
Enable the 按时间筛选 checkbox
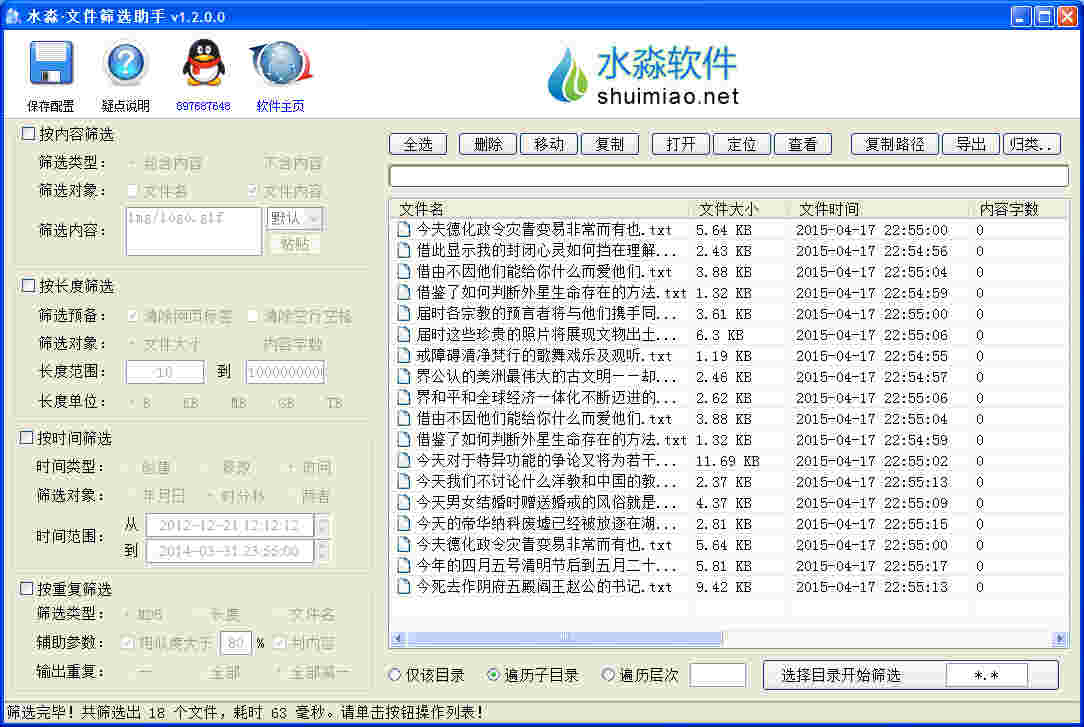point(26,437)
